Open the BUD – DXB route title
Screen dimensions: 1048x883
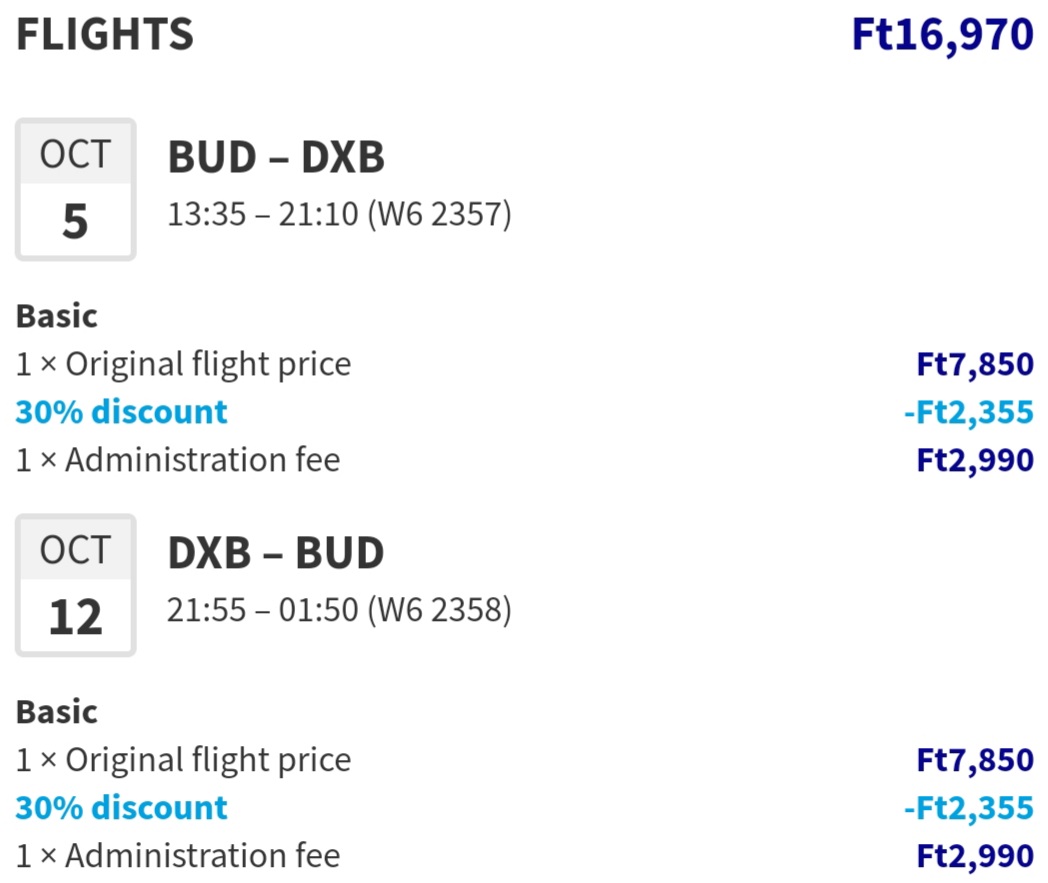[276, 158]
